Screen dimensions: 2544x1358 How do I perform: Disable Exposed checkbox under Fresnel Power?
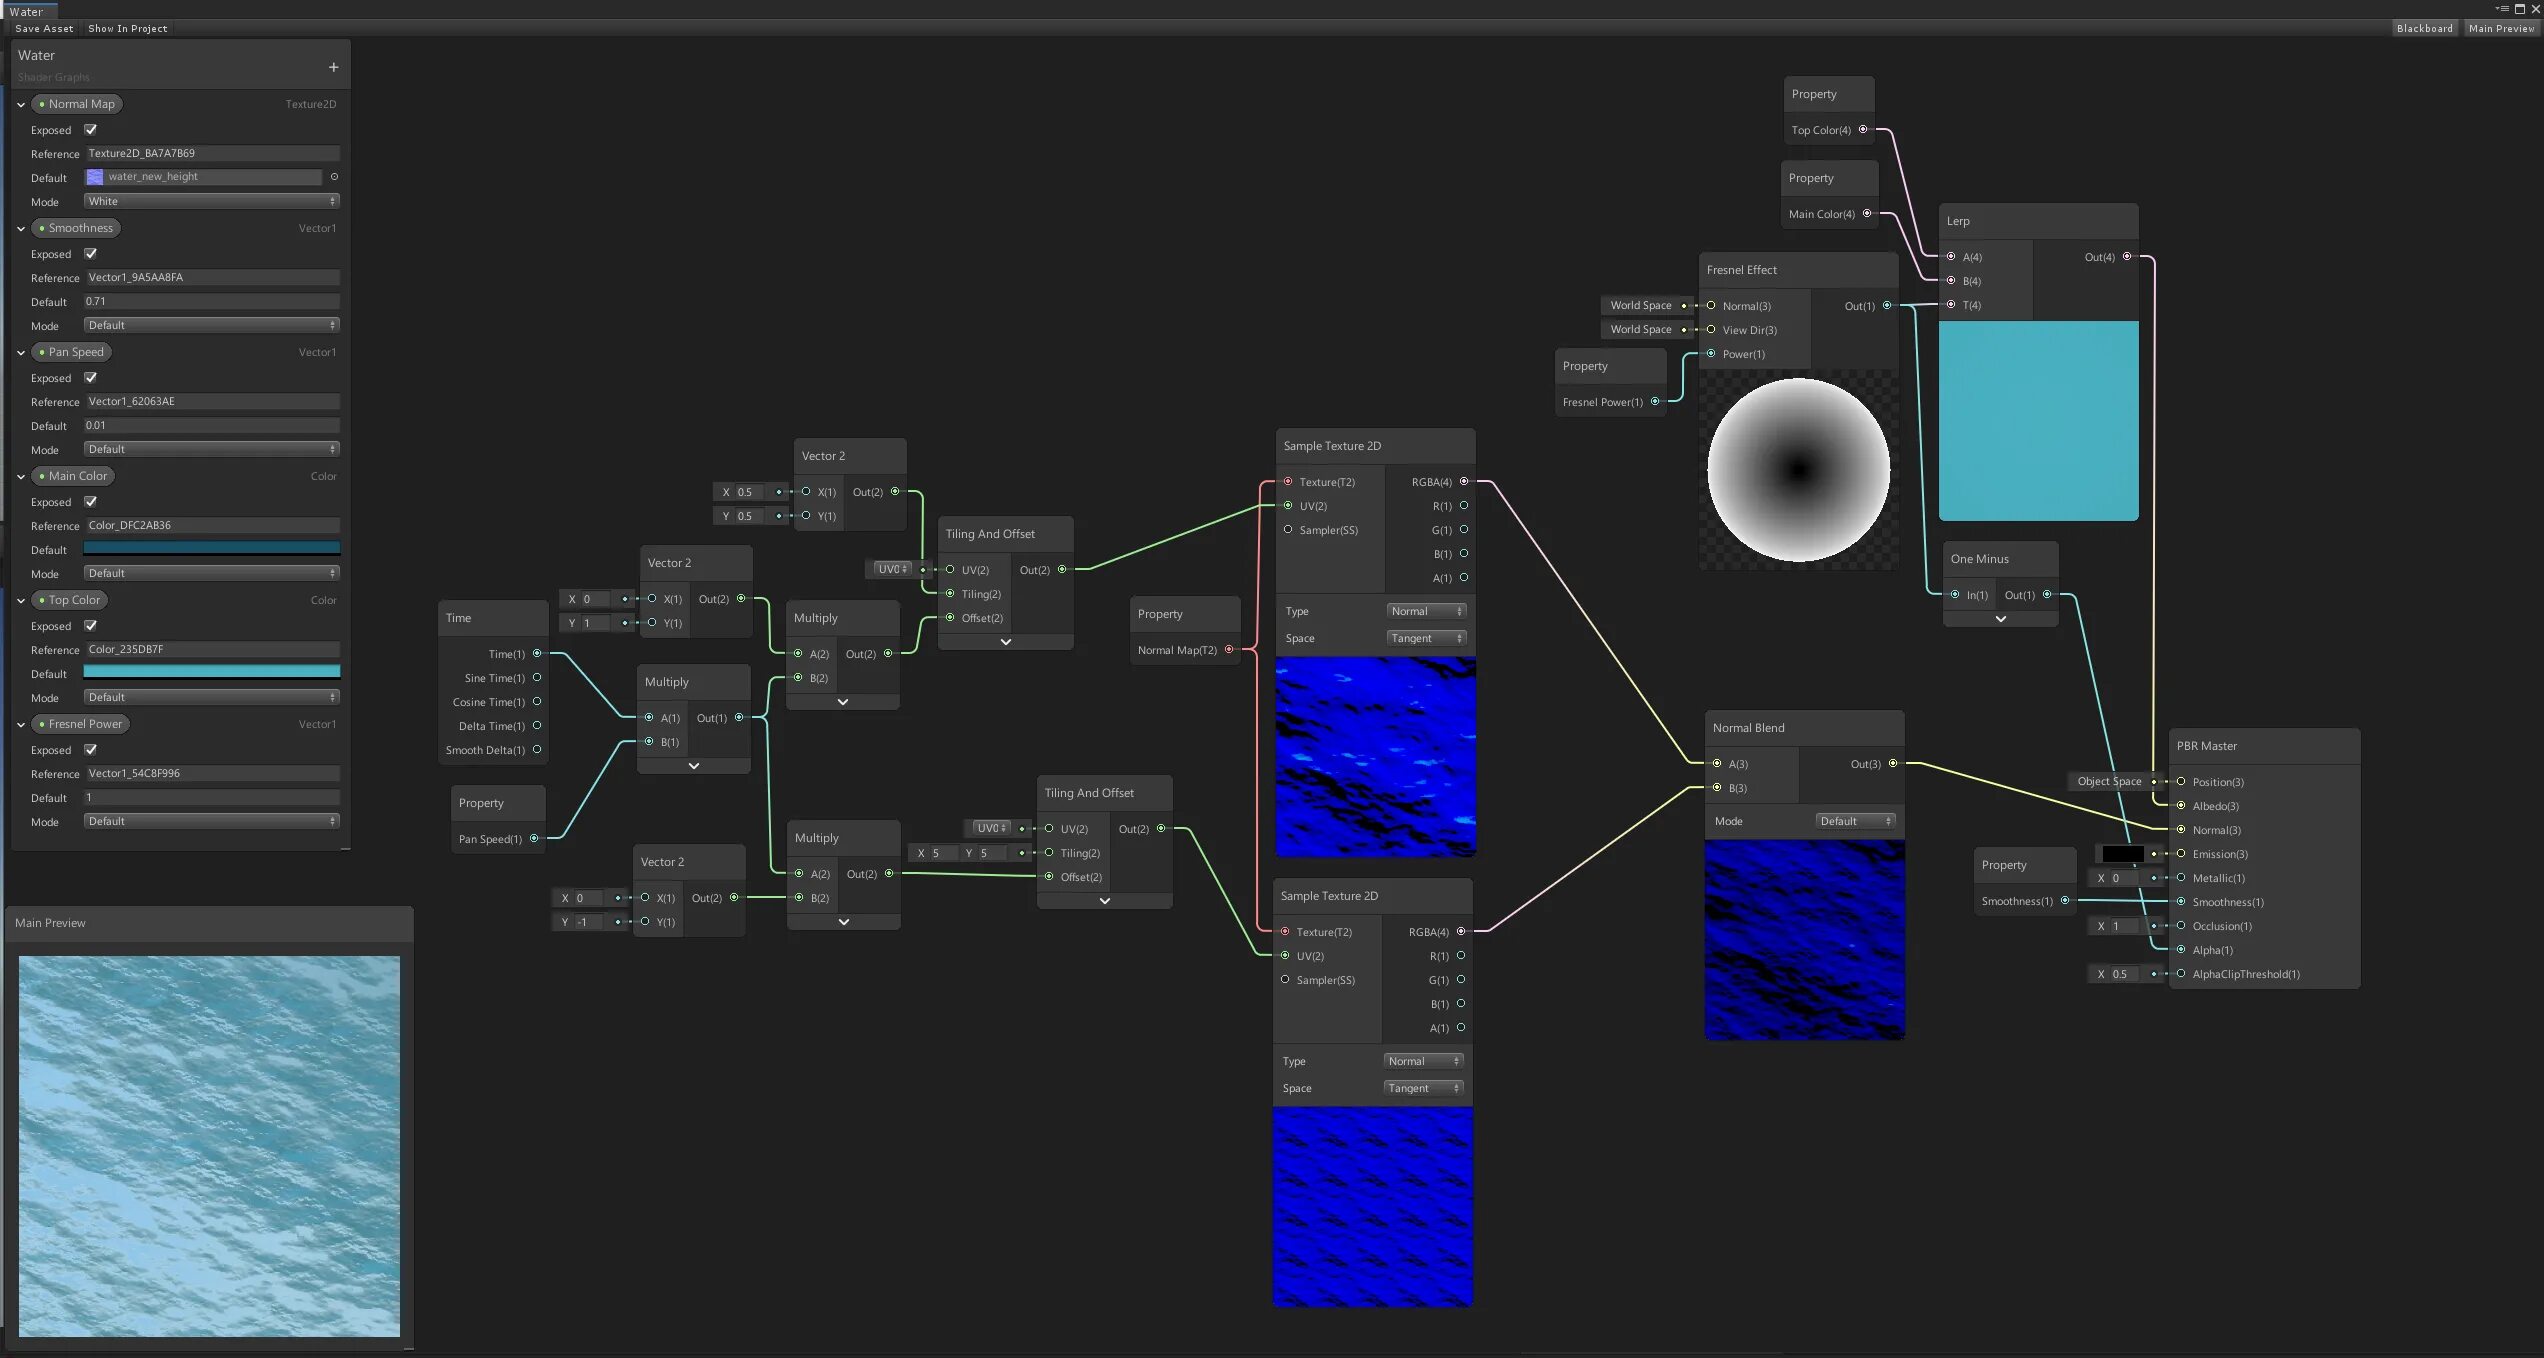tap(91, 750)
